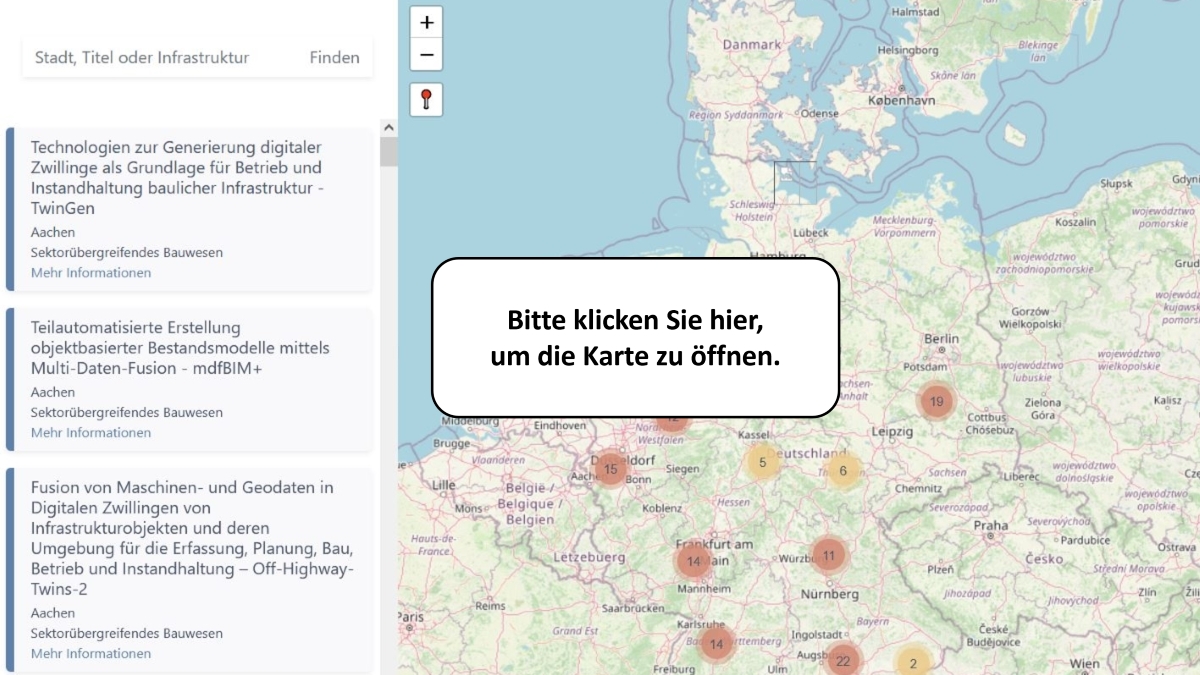Viewport: 1200px width, 675px height.
Task: Click the Finden search button
Action: click(334, 58)
